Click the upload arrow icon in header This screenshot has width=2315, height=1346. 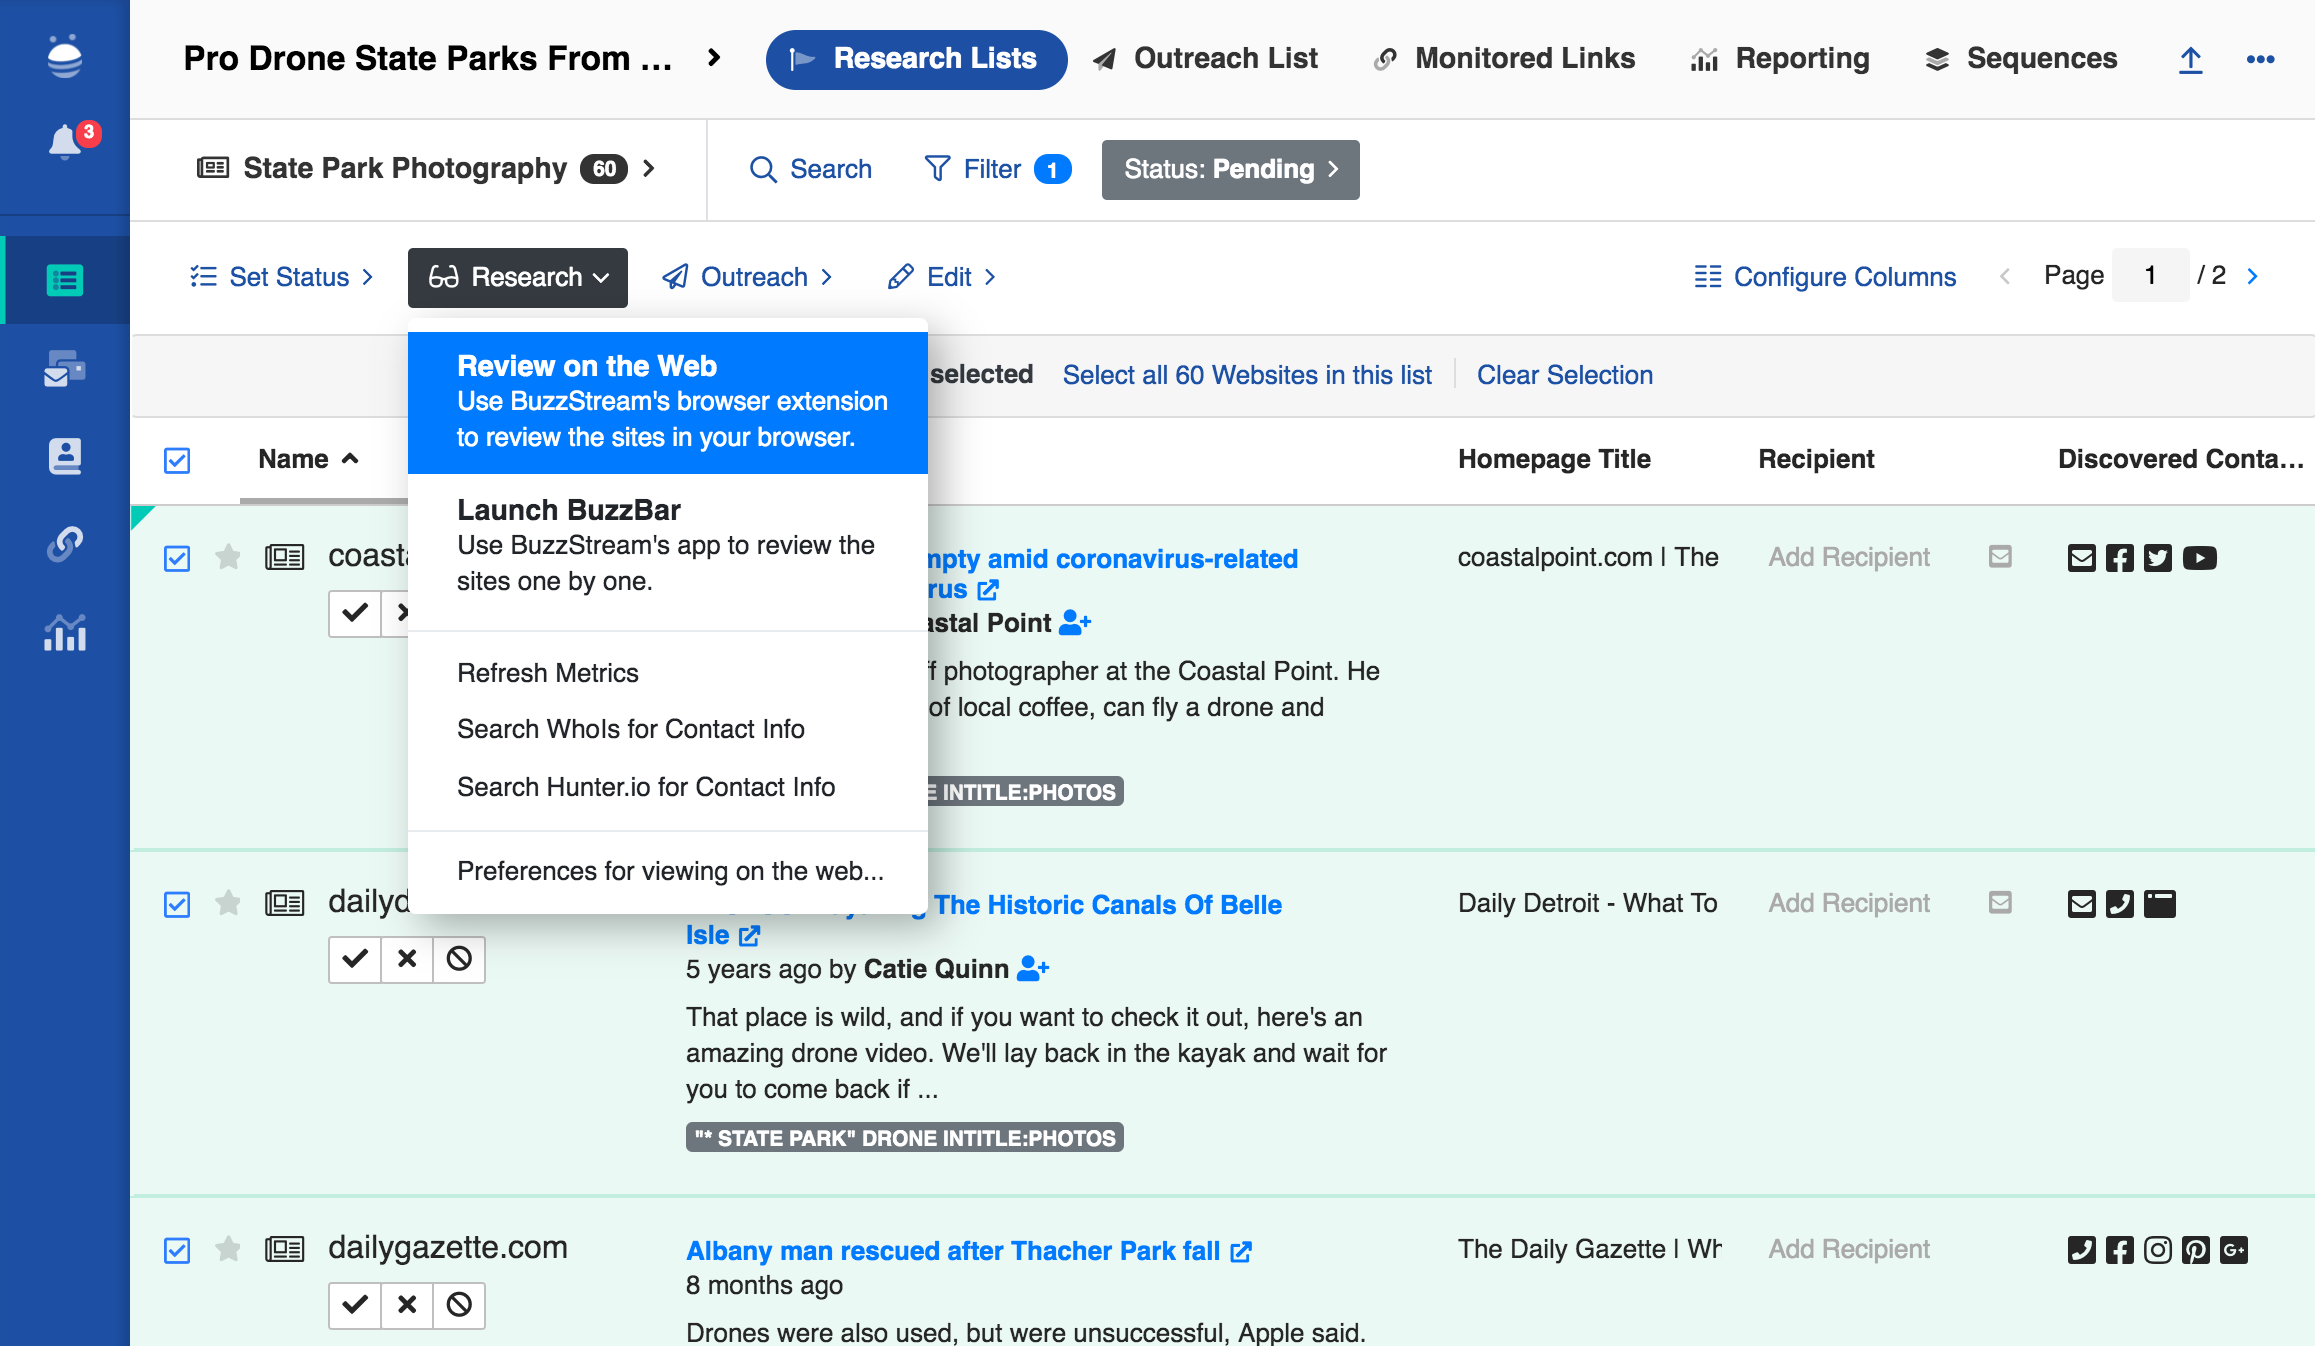[2190, 60]
